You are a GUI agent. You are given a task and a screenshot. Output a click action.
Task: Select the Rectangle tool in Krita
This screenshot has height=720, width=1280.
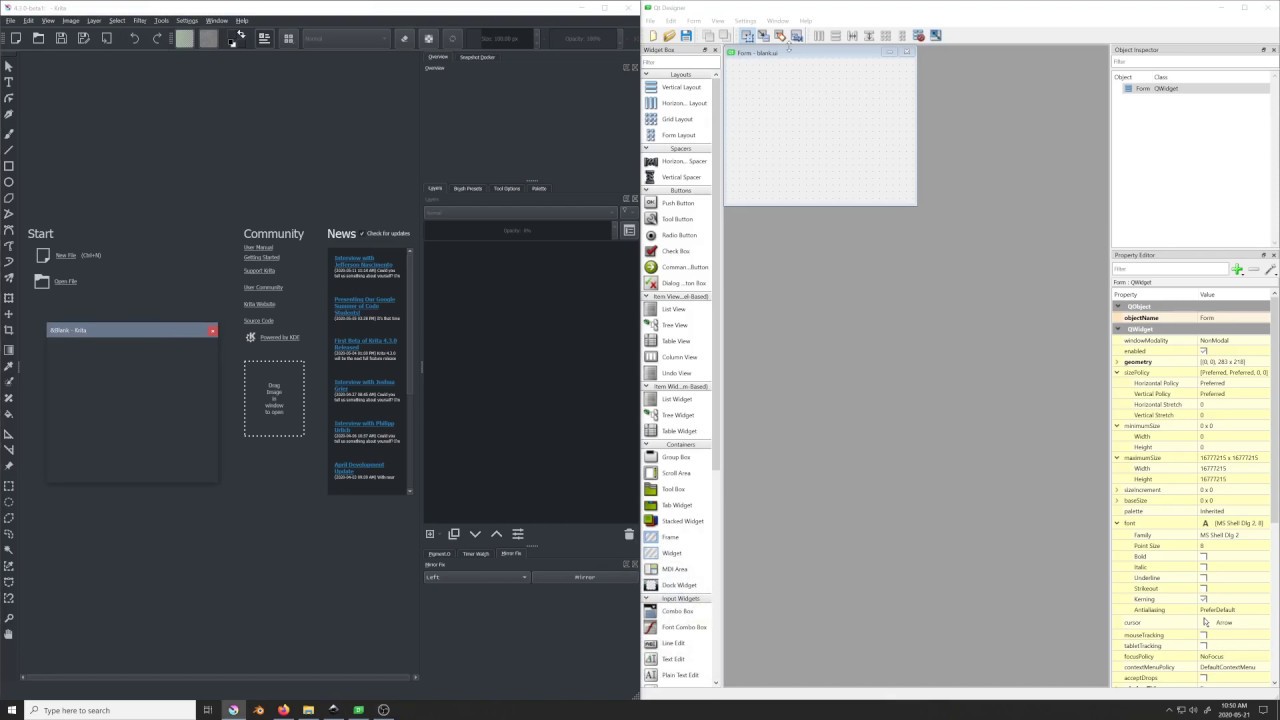pyautogui.click(x=9, y=166)
